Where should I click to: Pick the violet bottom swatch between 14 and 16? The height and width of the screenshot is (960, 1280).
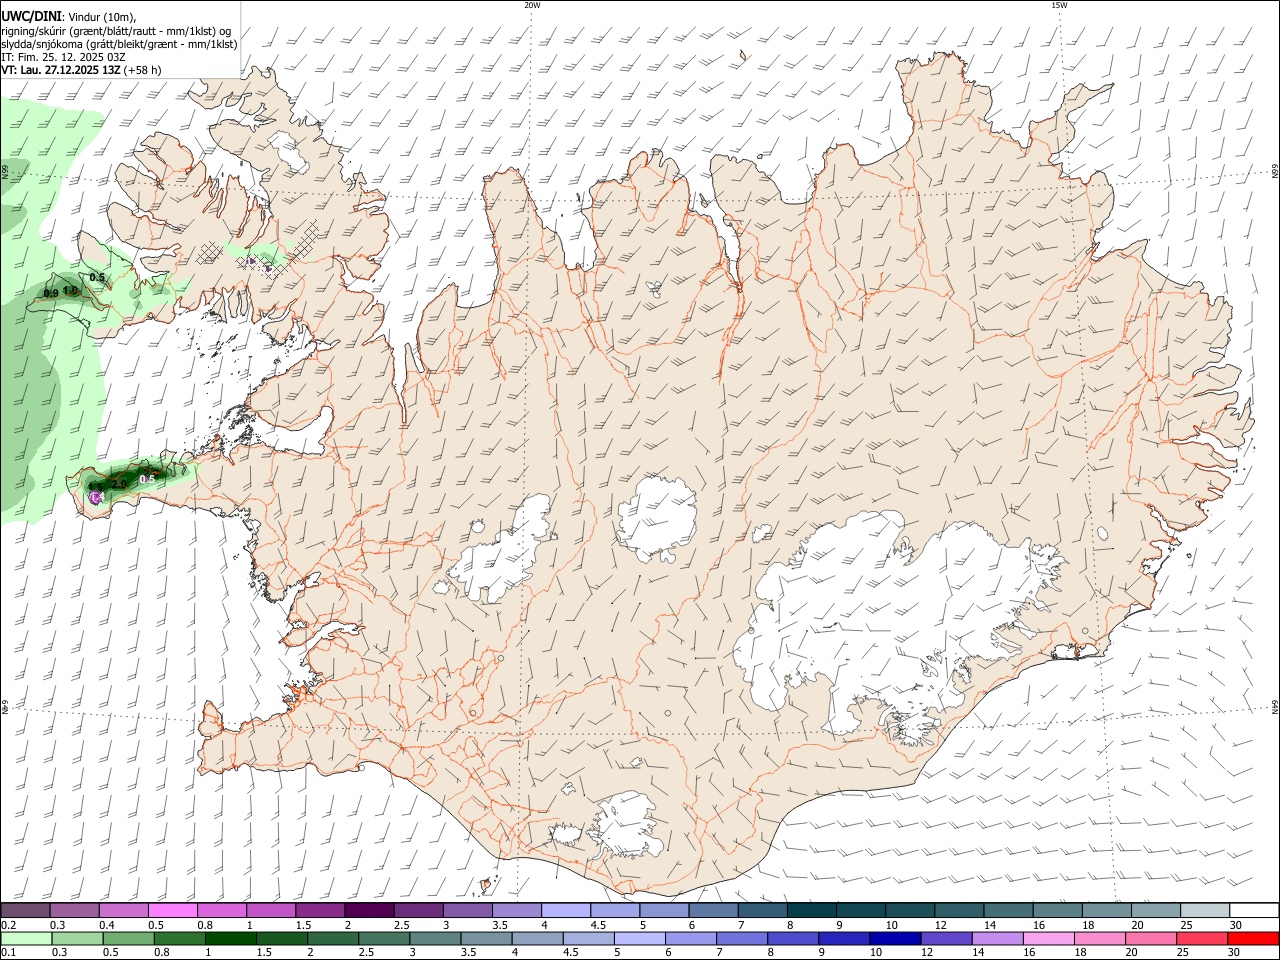pos(998,938)
